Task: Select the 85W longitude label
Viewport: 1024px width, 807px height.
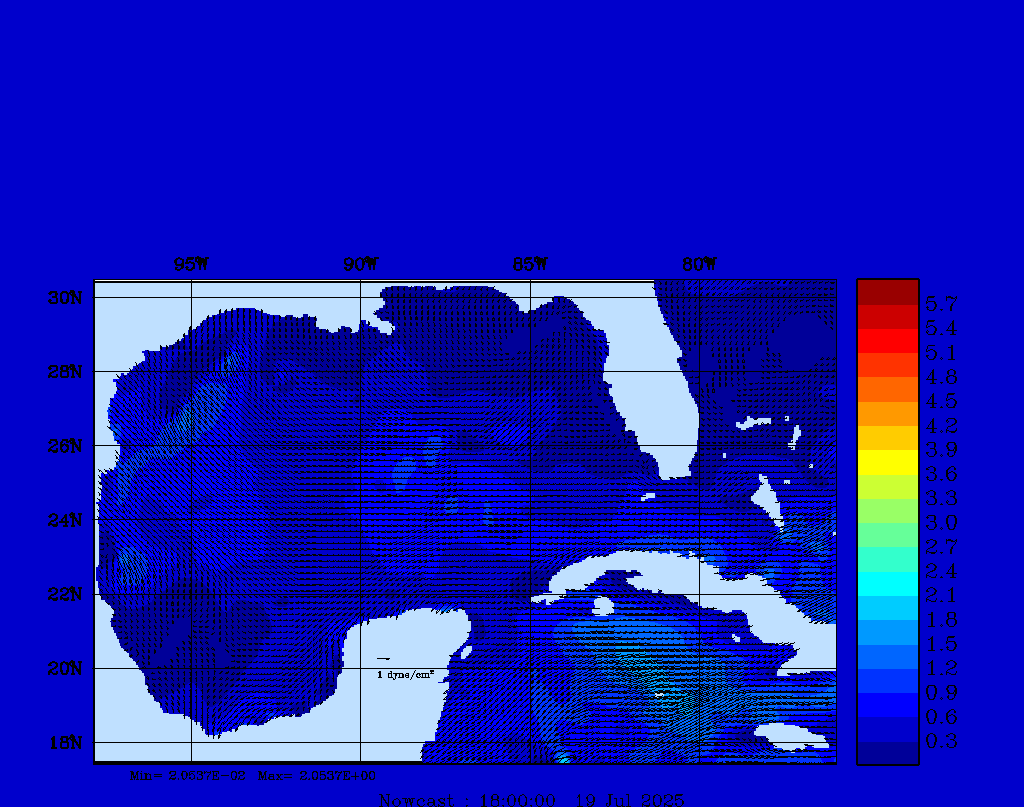Action: pos(530,264)
